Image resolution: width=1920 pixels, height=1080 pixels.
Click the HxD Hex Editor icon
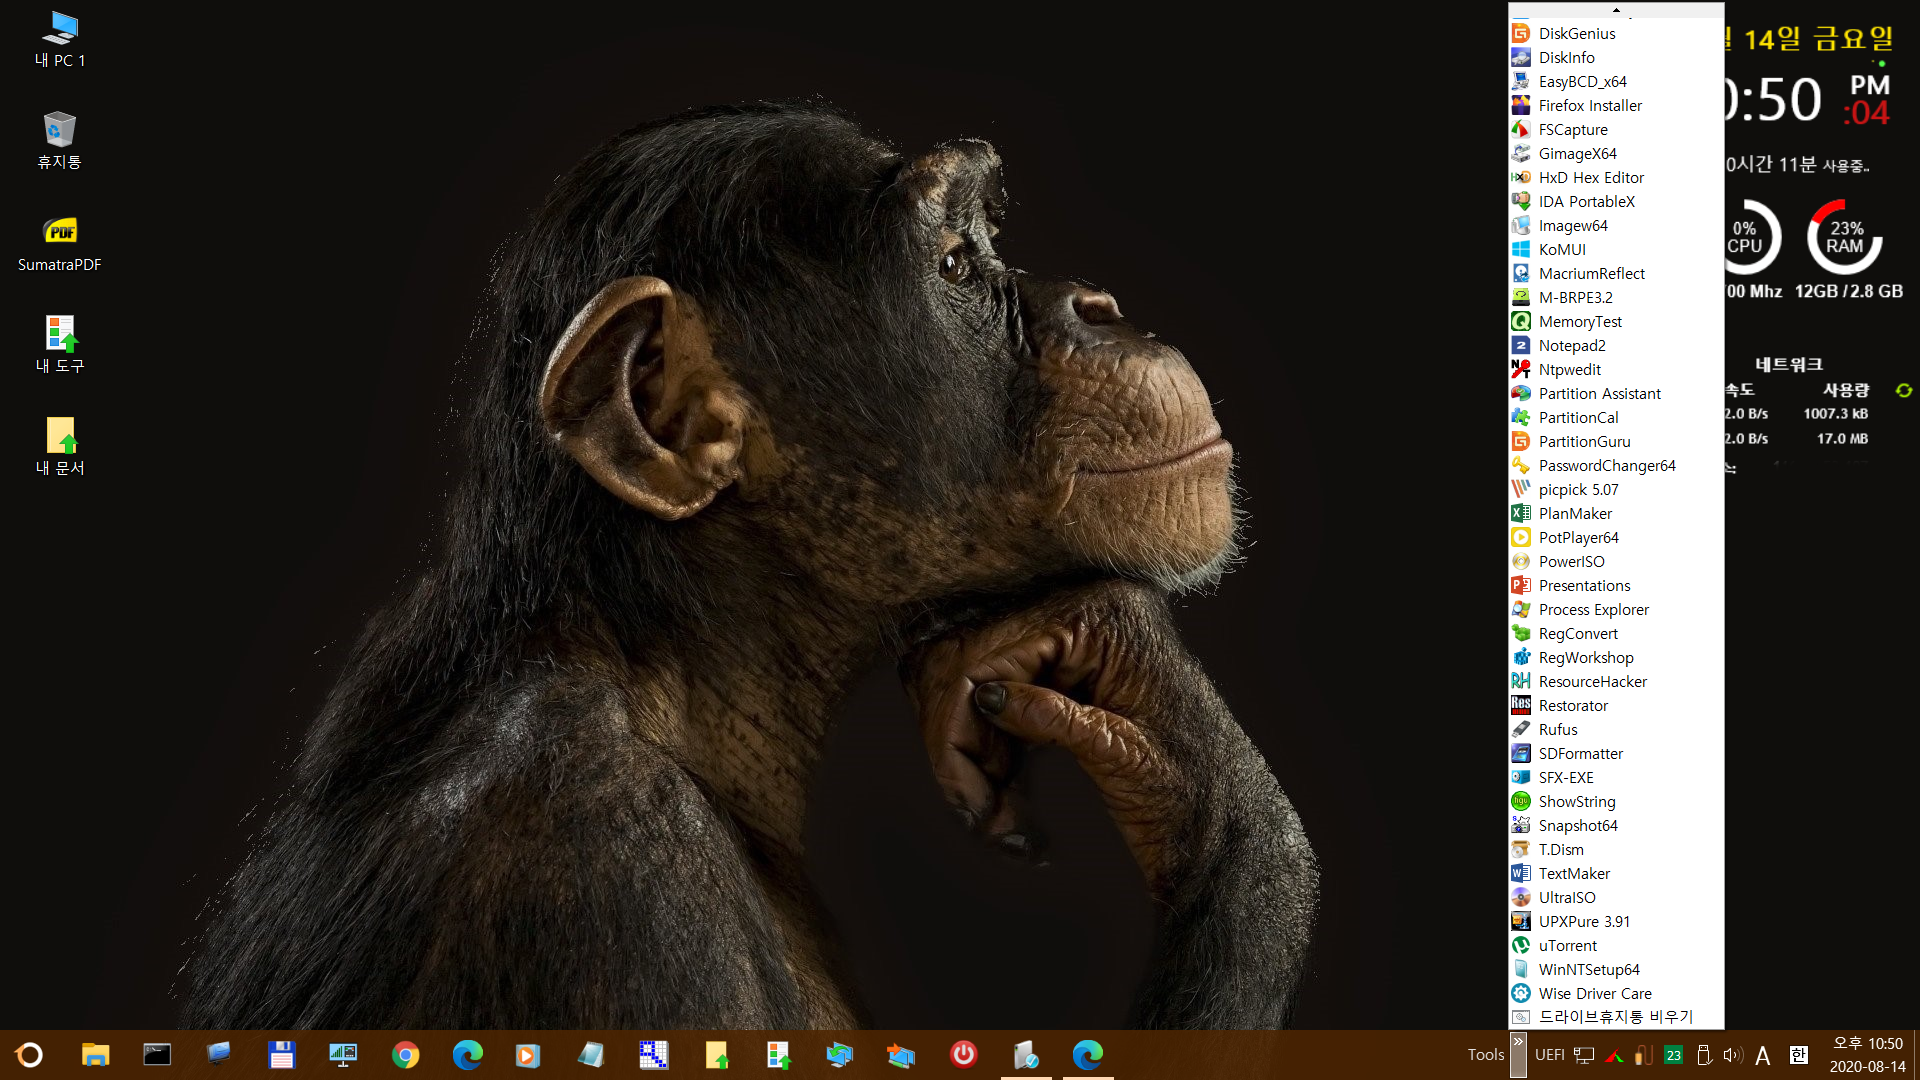(1521, 177)
